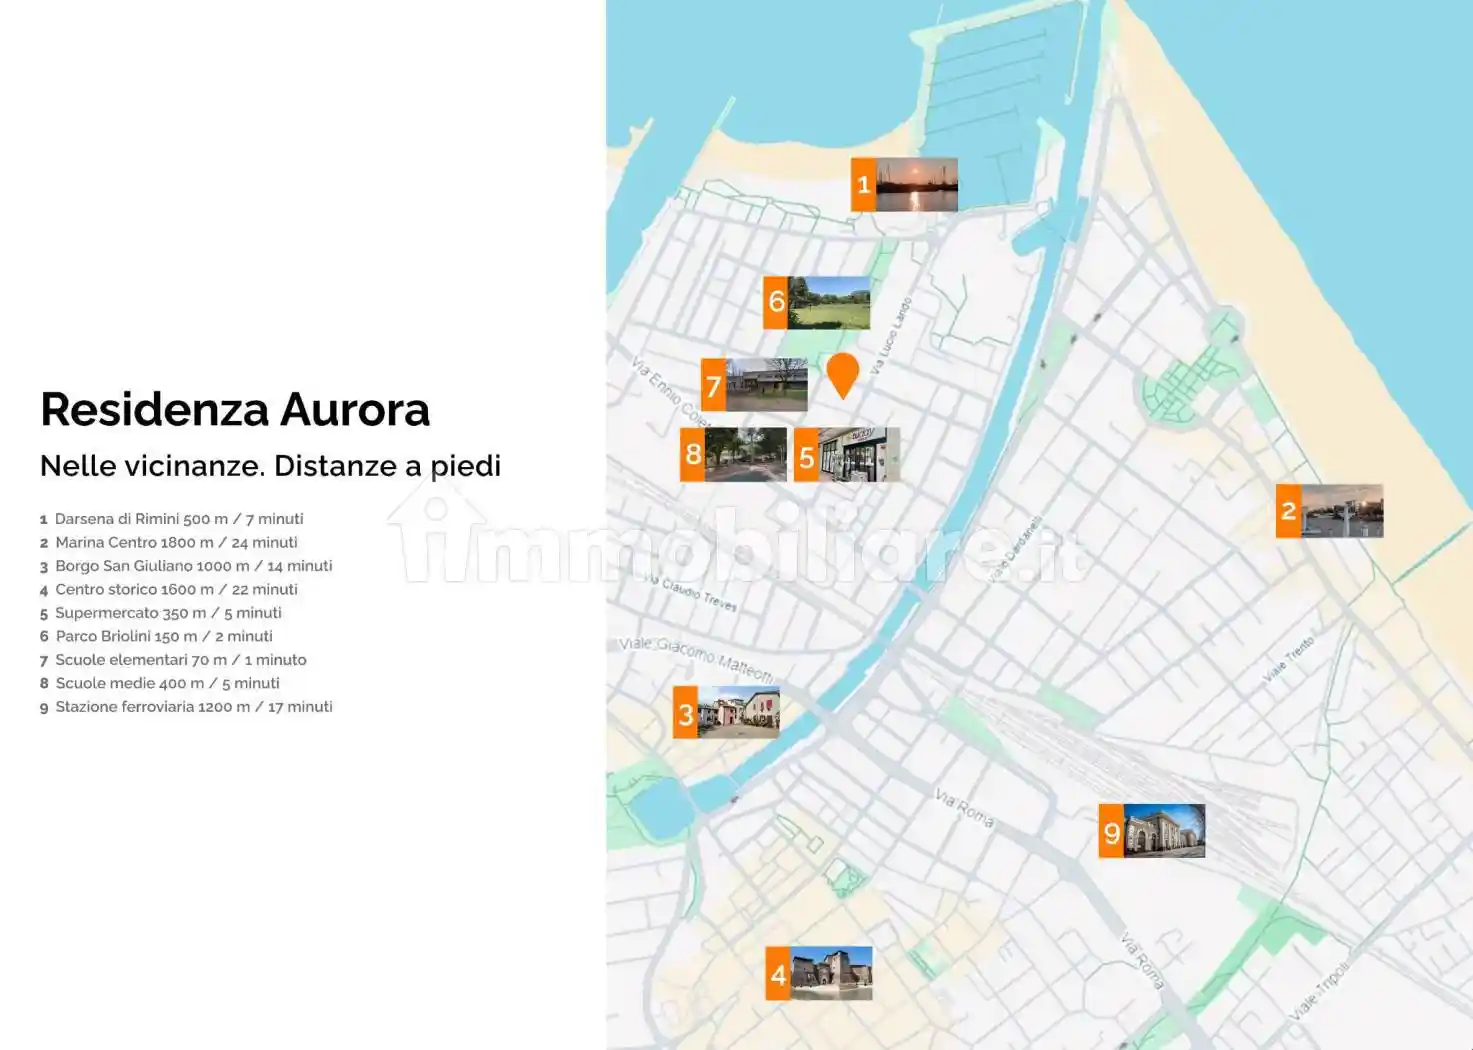This screenshot has width=1473, height=1050.
Task: Click the "Residenza Aurora" title heading
Action: [235, 409]
